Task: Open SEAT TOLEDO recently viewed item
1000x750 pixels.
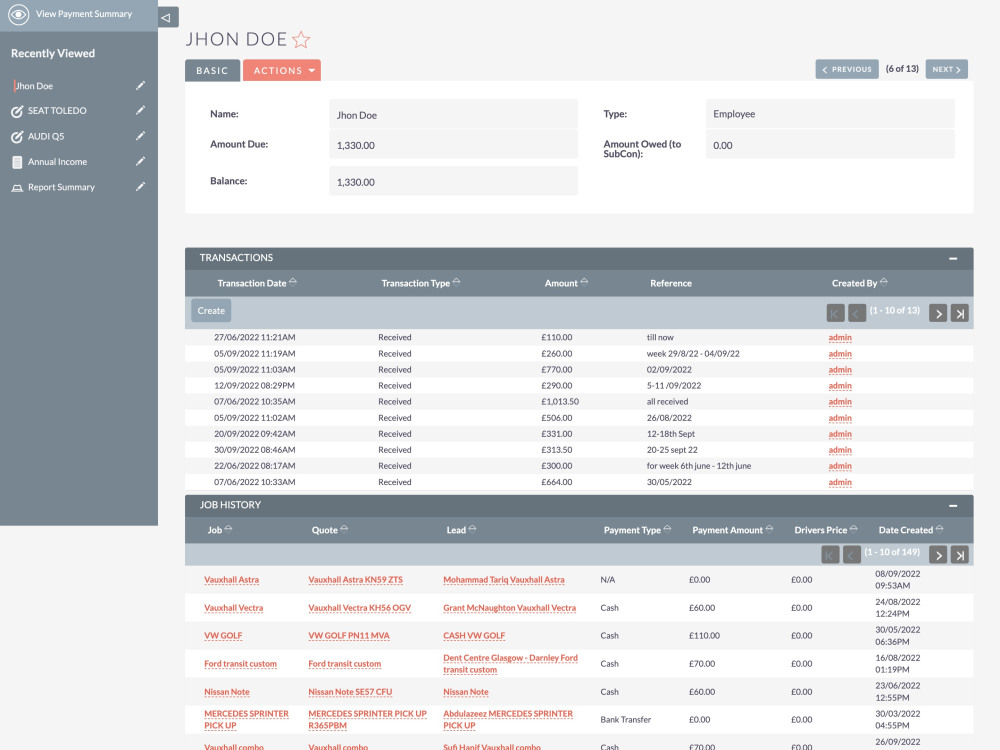Action: [57, 111]
